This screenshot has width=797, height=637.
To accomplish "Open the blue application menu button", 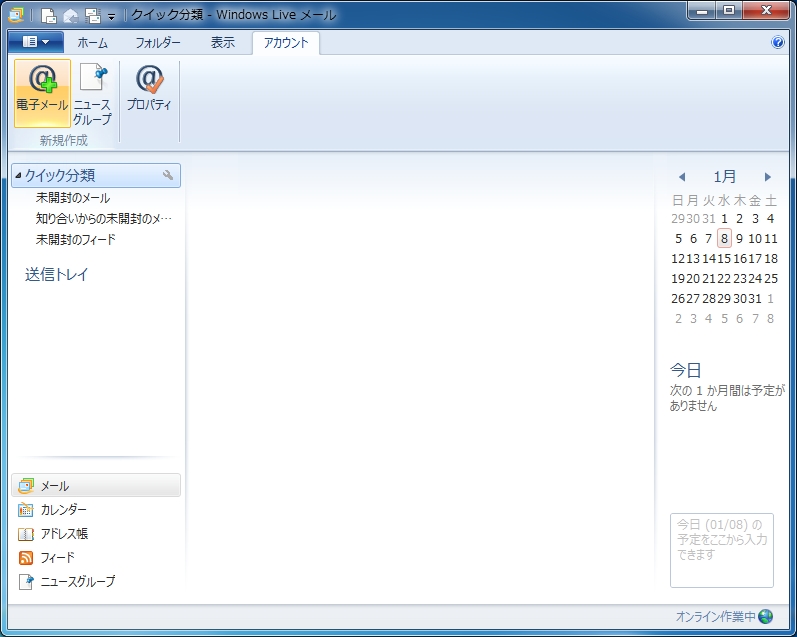I will coord(36,42).
